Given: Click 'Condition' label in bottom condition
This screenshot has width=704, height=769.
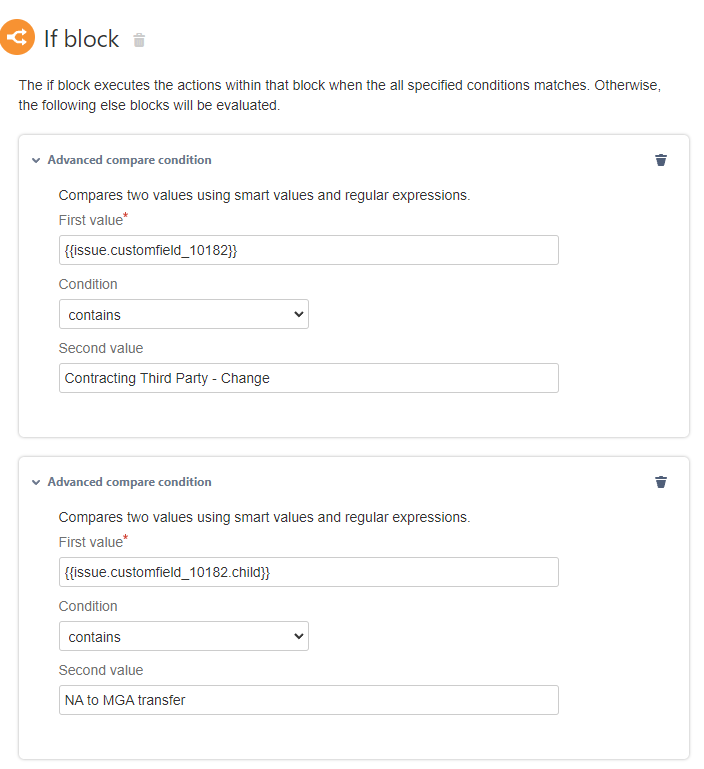Looking at the screenshot, I should [88, 606].
